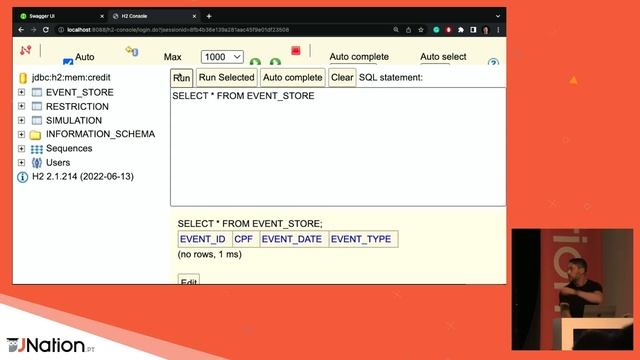Select RESTRICTION table name in tree
This screenshot has width=640, height=360.
77,107
